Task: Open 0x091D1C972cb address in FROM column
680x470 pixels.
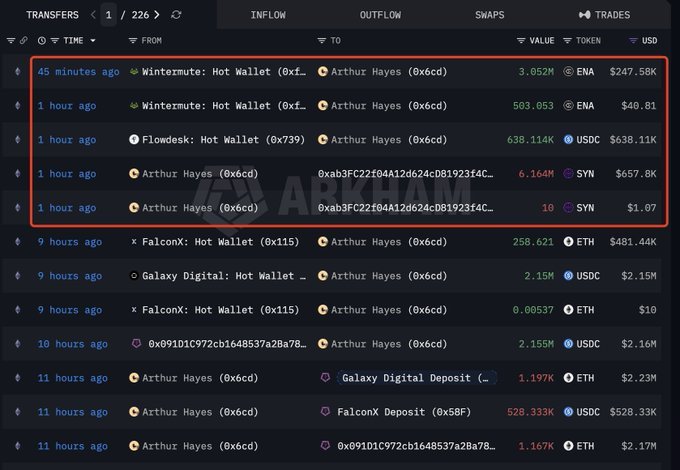Action: point(227,344)
